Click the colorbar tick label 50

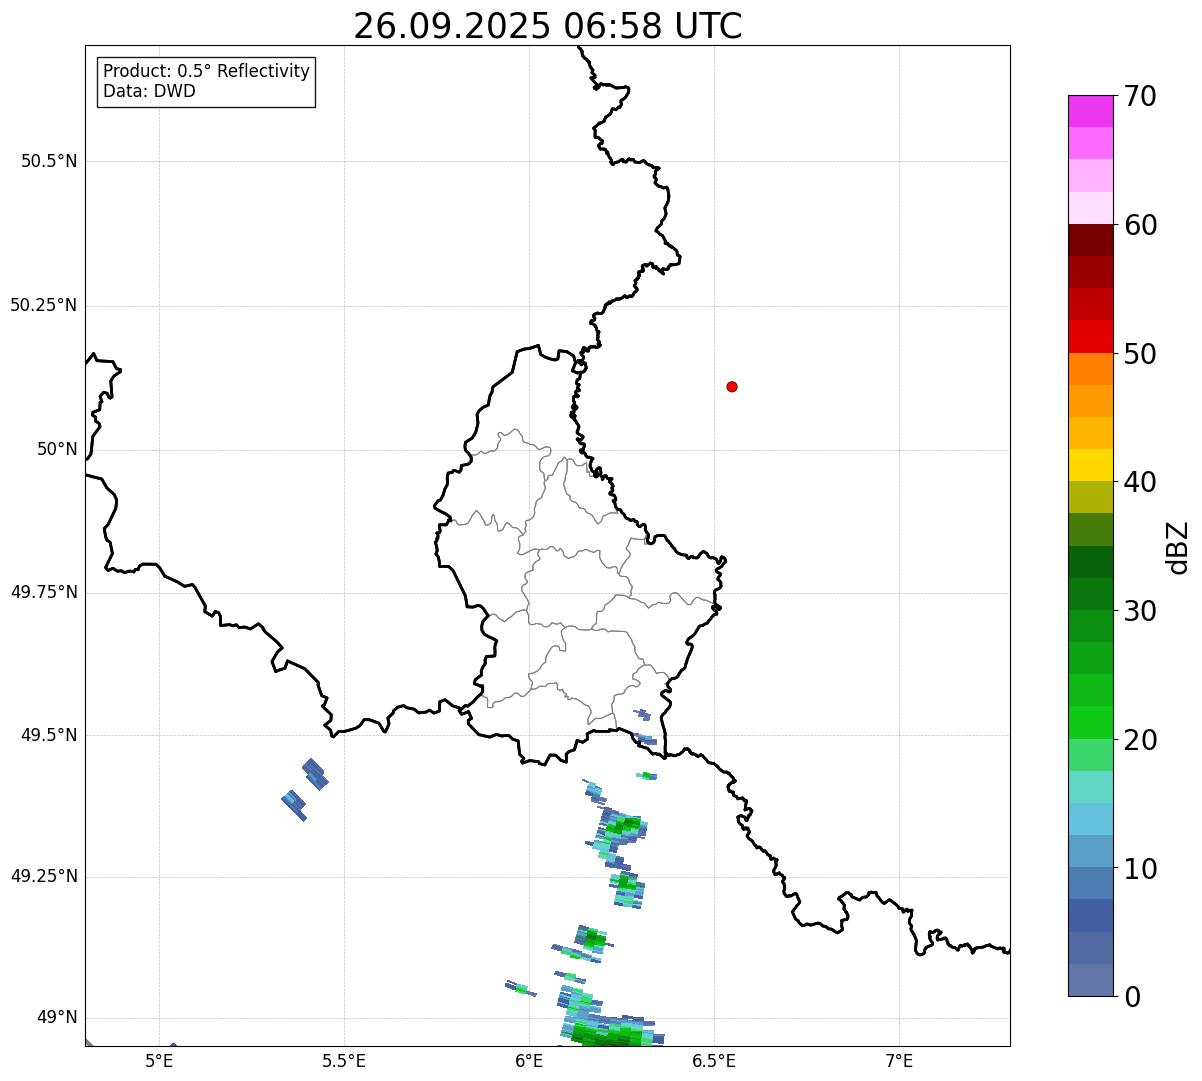coord(1140,354)
